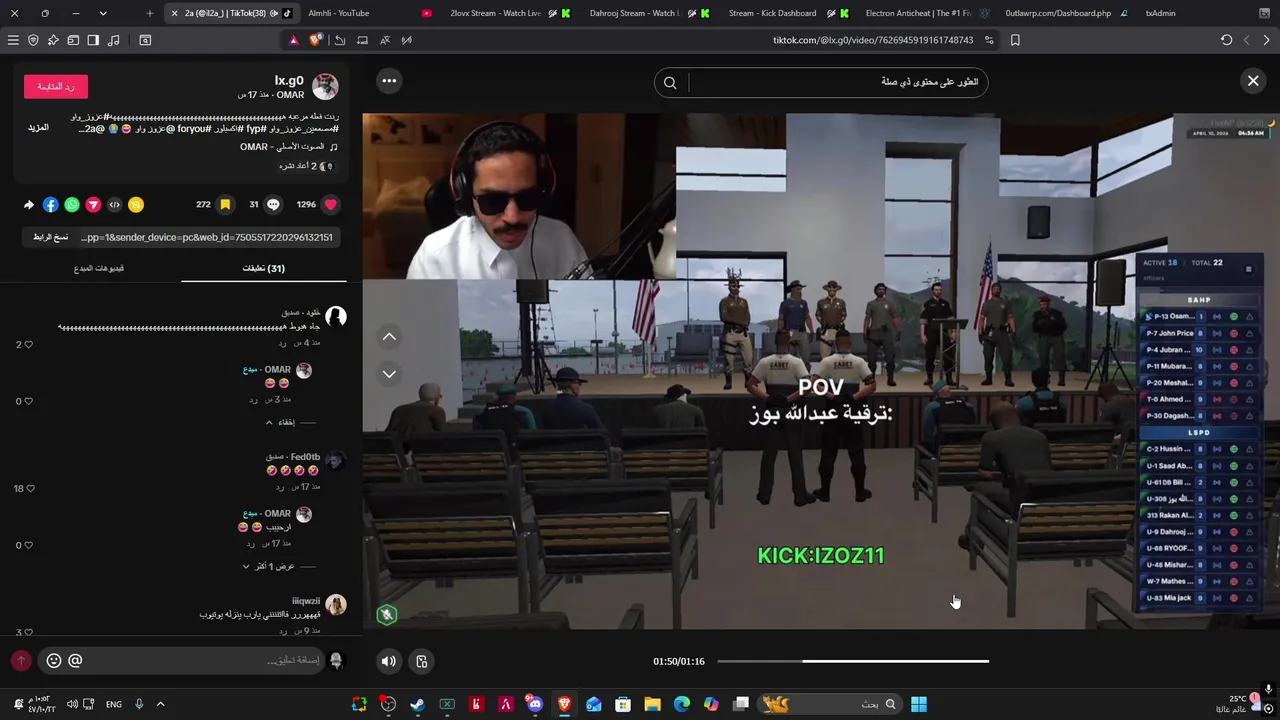The height and width of the screenshot is (720, 1280).
Task: Repost video with yellow repost icon
Action: point(136,205)
